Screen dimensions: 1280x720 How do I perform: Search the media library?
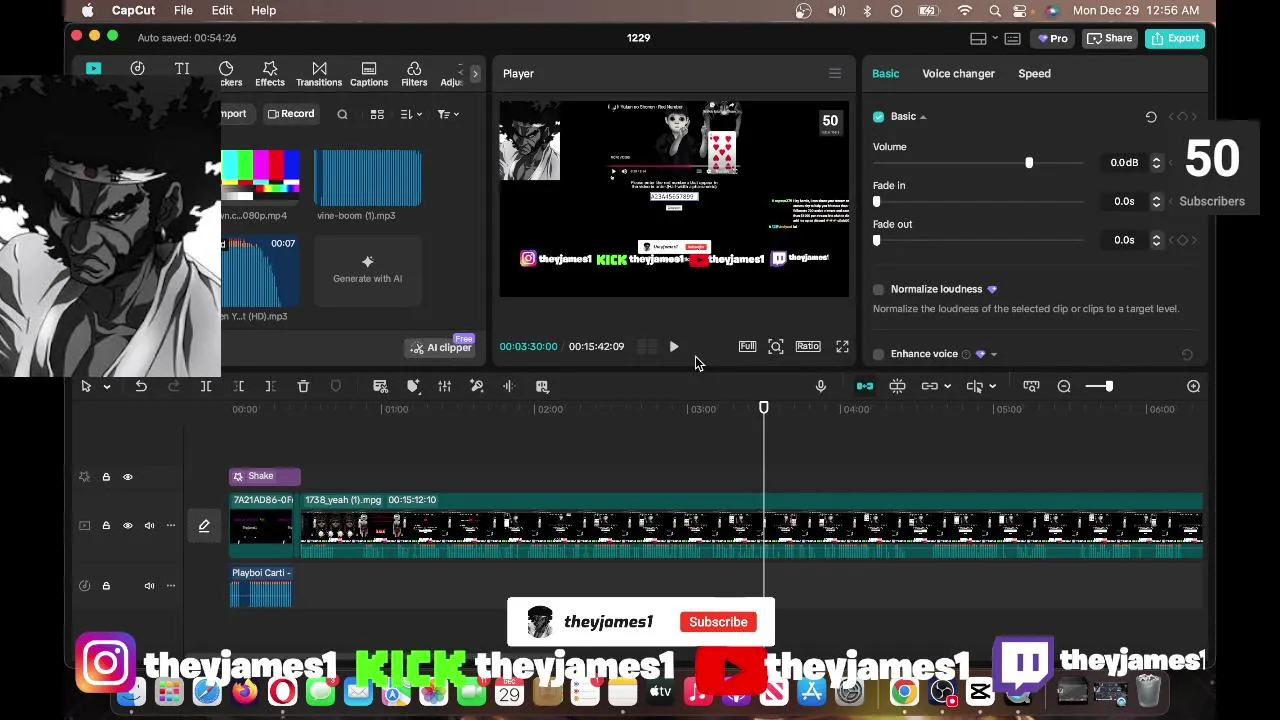342,114
